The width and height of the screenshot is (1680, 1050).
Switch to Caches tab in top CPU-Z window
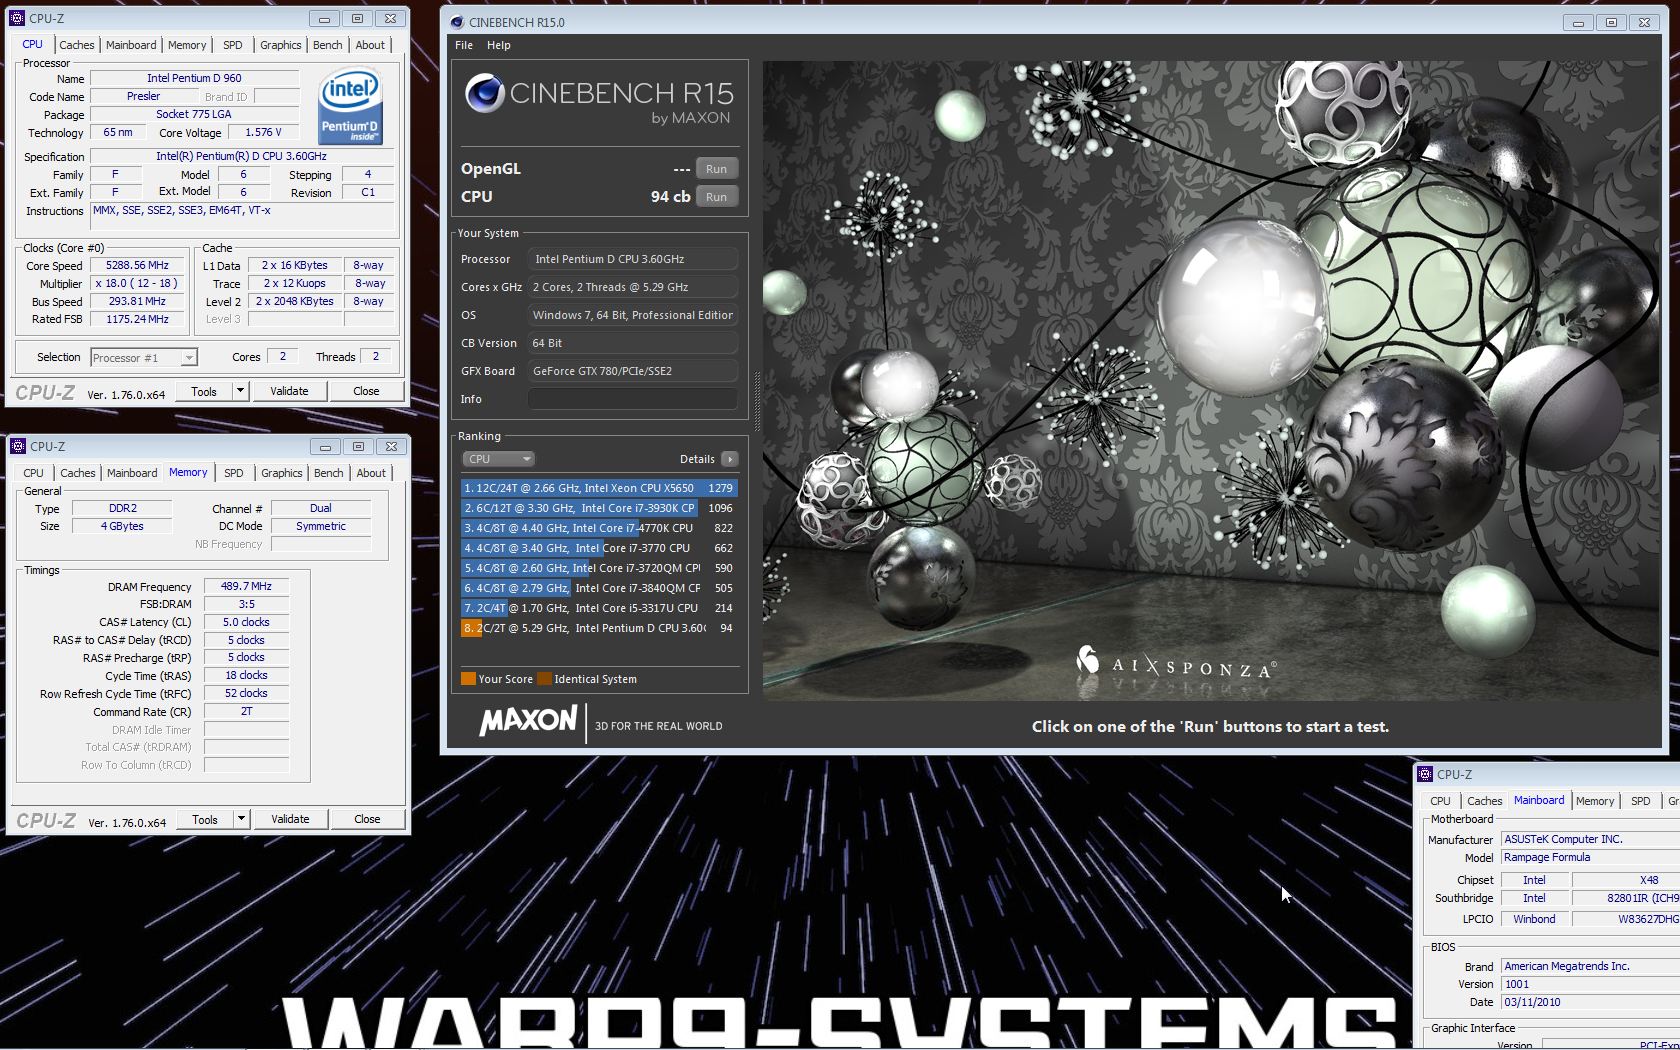tap(77, 45)
